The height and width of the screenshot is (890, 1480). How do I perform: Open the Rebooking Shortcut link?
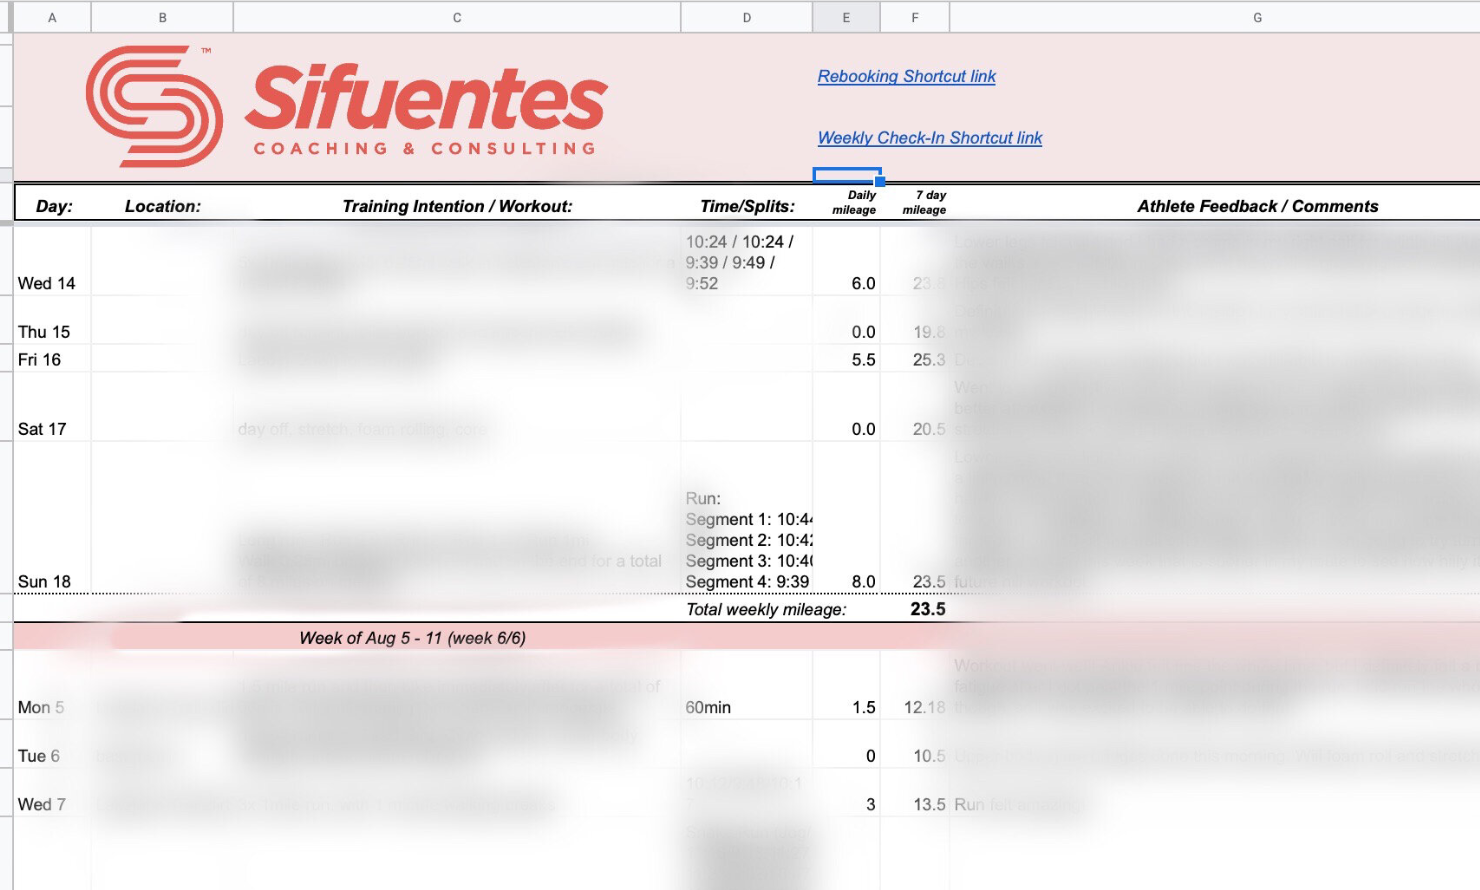click(906, 76)
